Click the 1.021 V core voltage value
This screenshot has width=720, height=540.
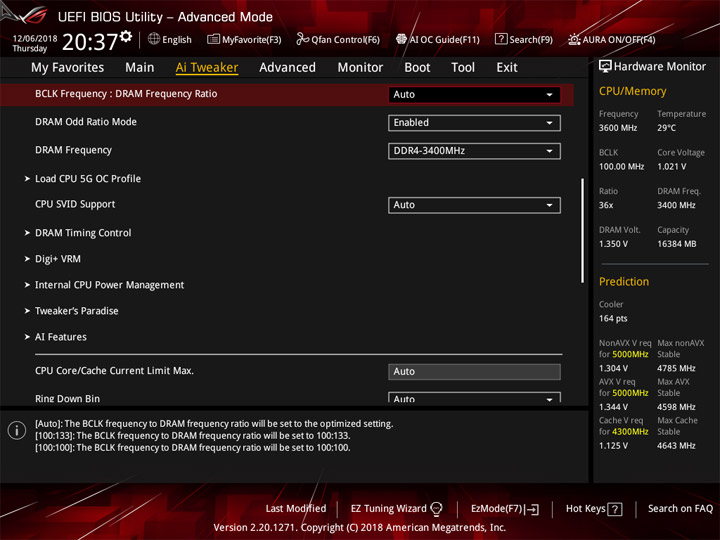pos(671,167)
